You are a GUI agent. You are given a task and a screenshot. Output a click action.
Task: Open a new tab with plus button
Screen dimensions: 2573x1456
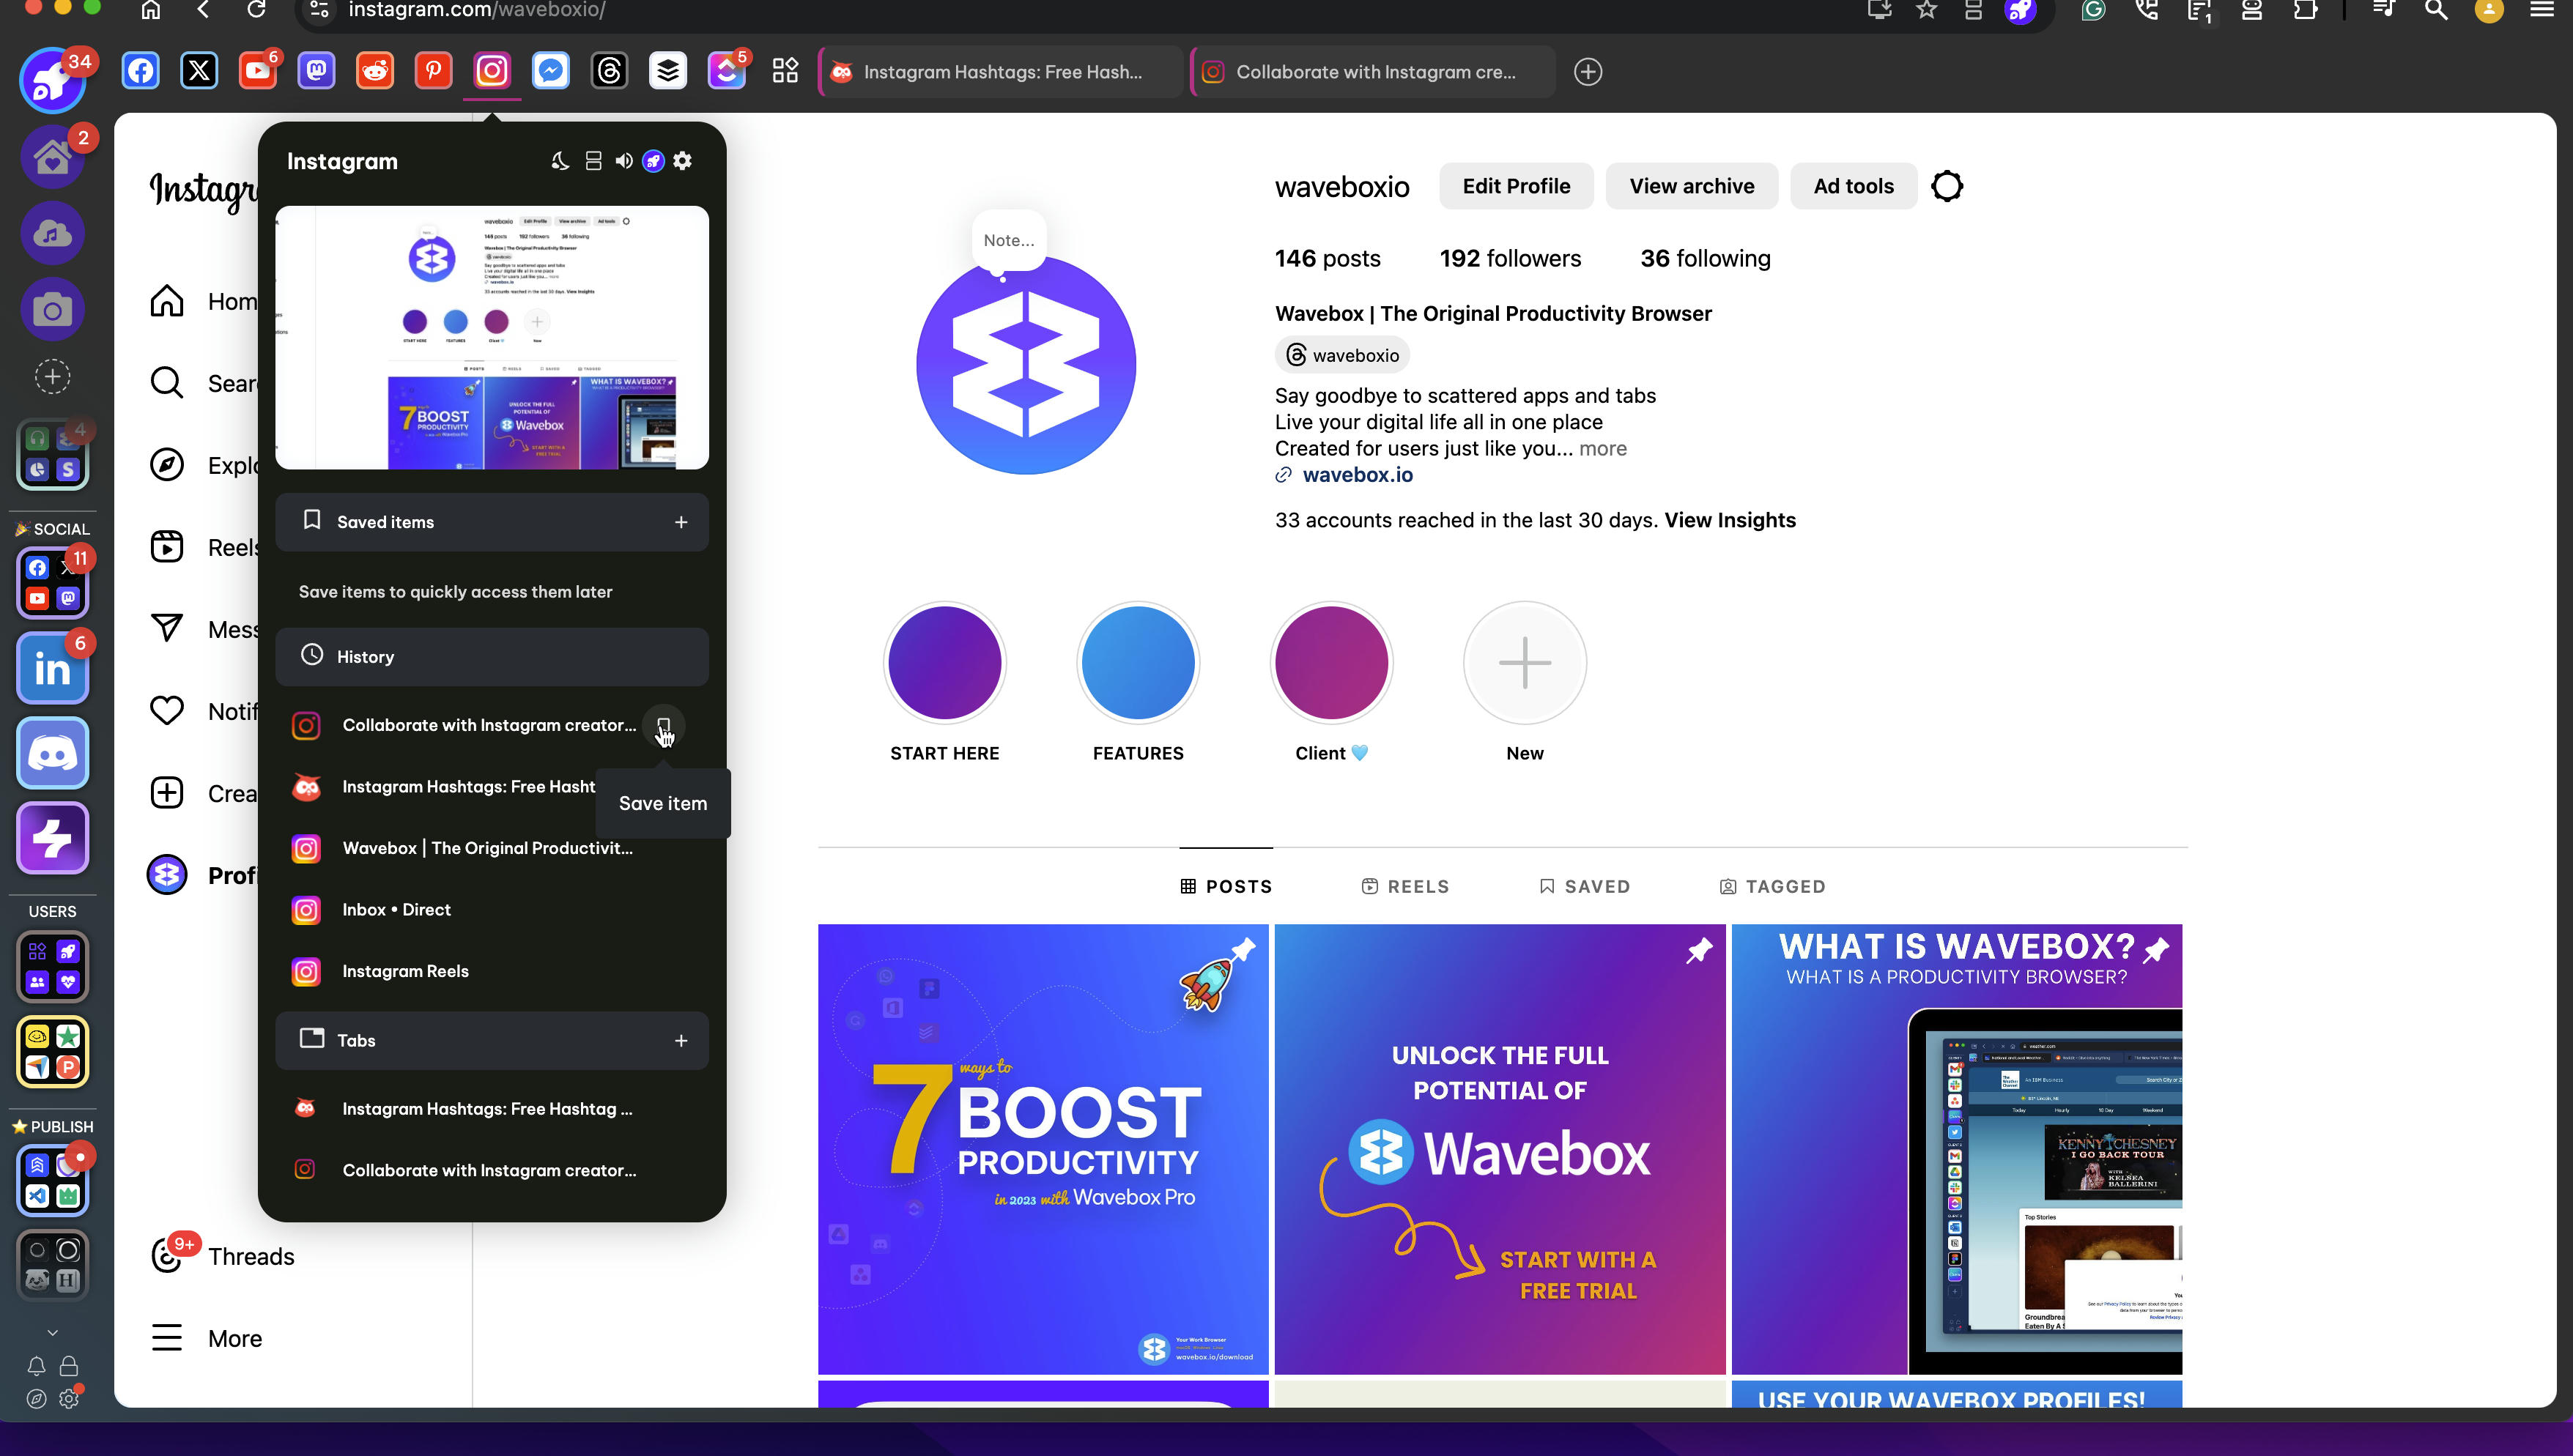point(1588,72)
